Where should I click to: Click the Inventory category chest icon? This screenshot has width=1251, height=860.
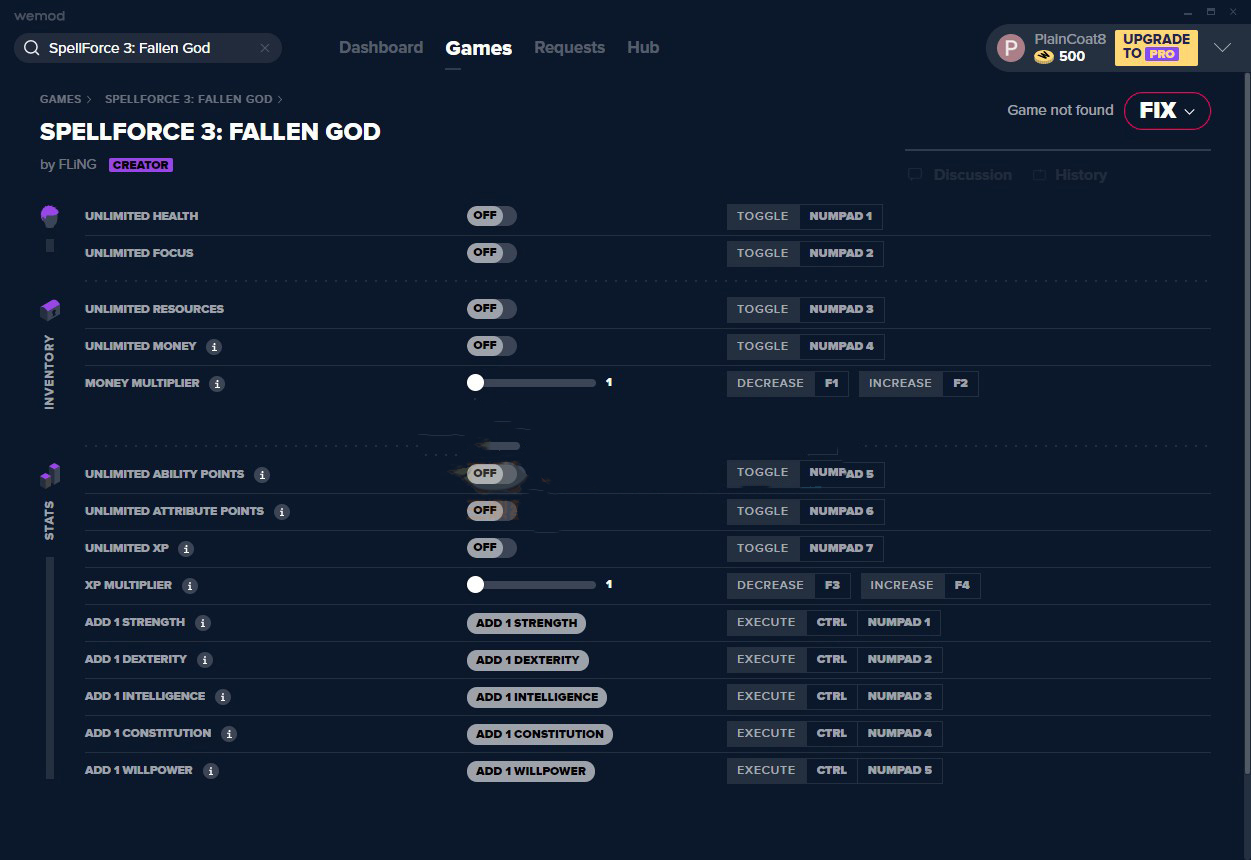pos(50,310)
